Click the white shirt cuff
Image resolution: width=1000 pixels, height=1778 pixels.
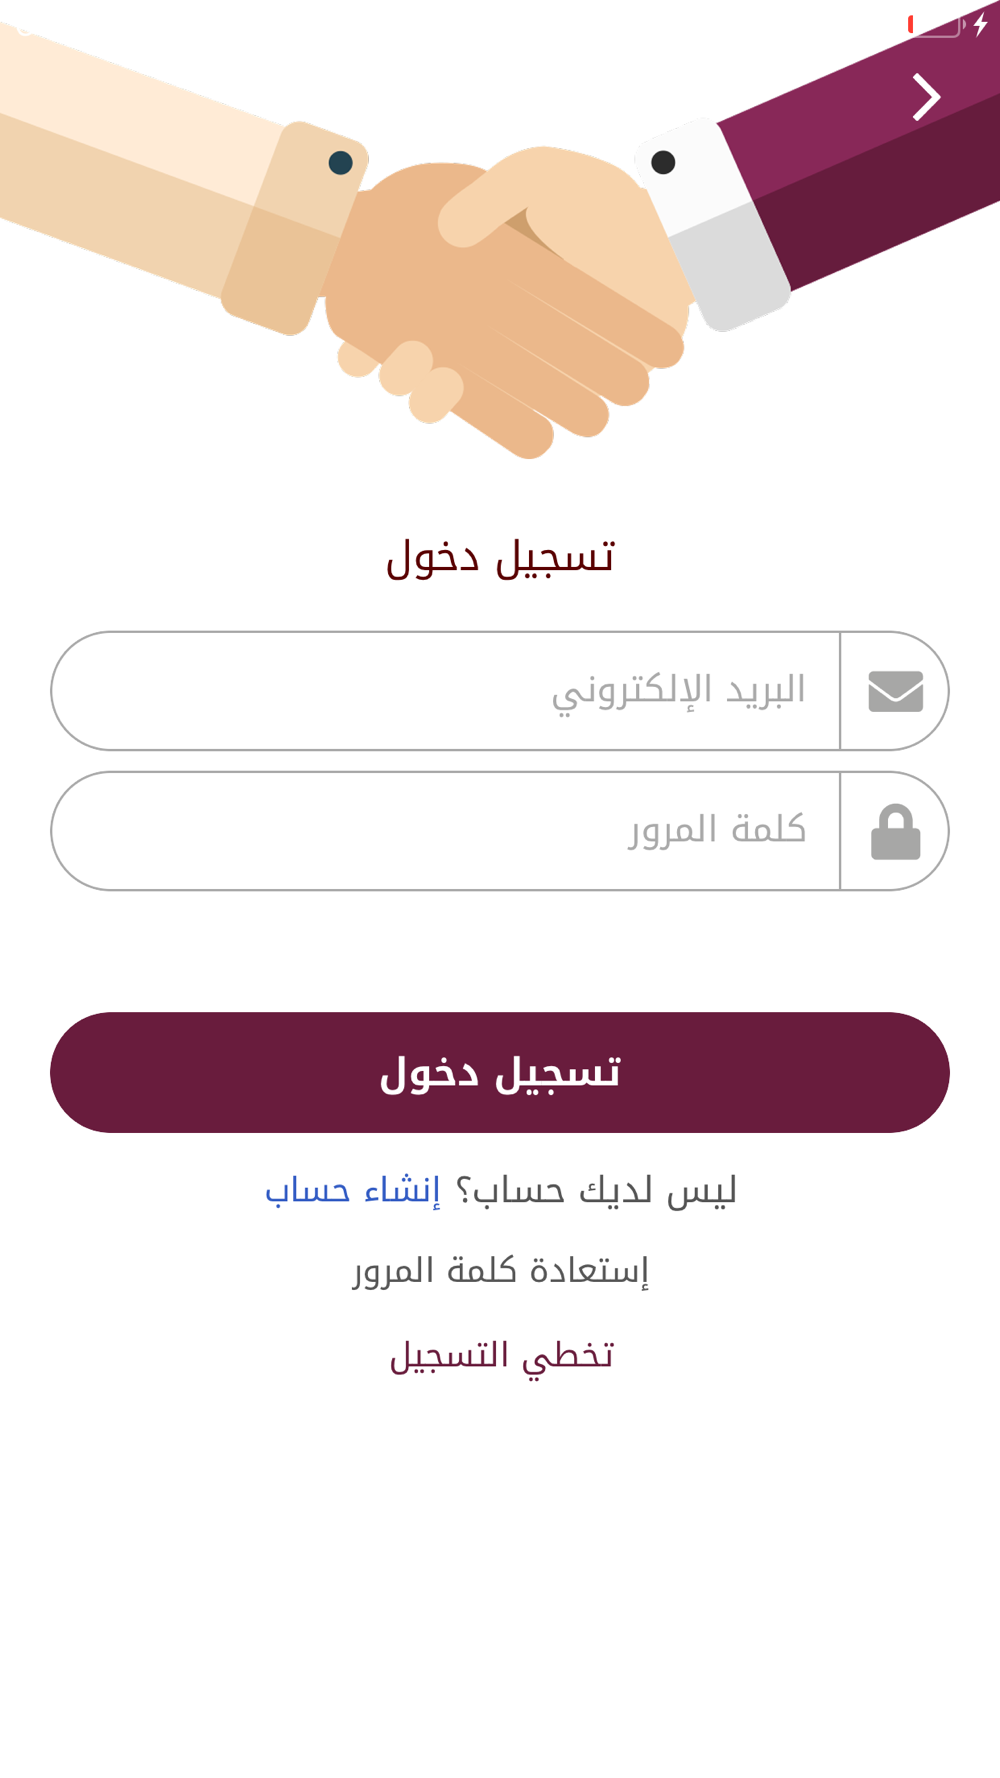click(x=712, y=225)
